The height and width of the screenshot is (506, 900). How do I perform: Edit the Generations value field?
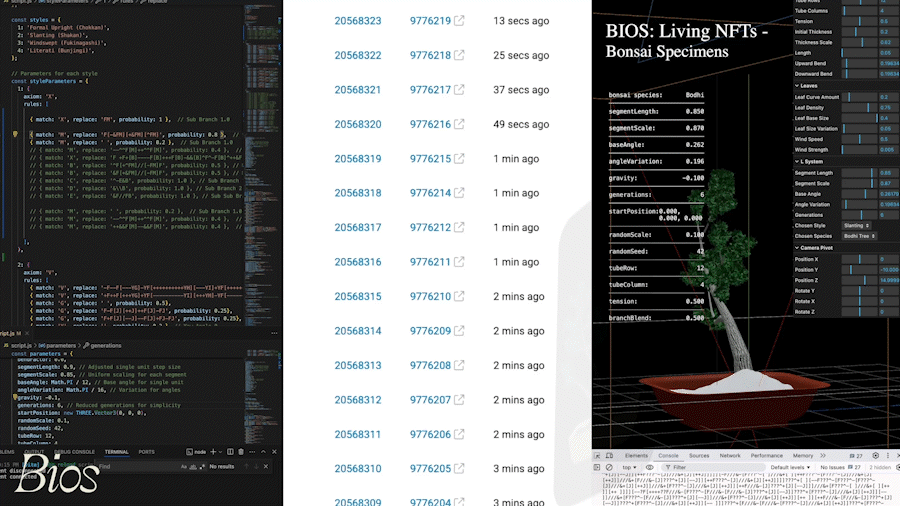click(x=889, y=215)
